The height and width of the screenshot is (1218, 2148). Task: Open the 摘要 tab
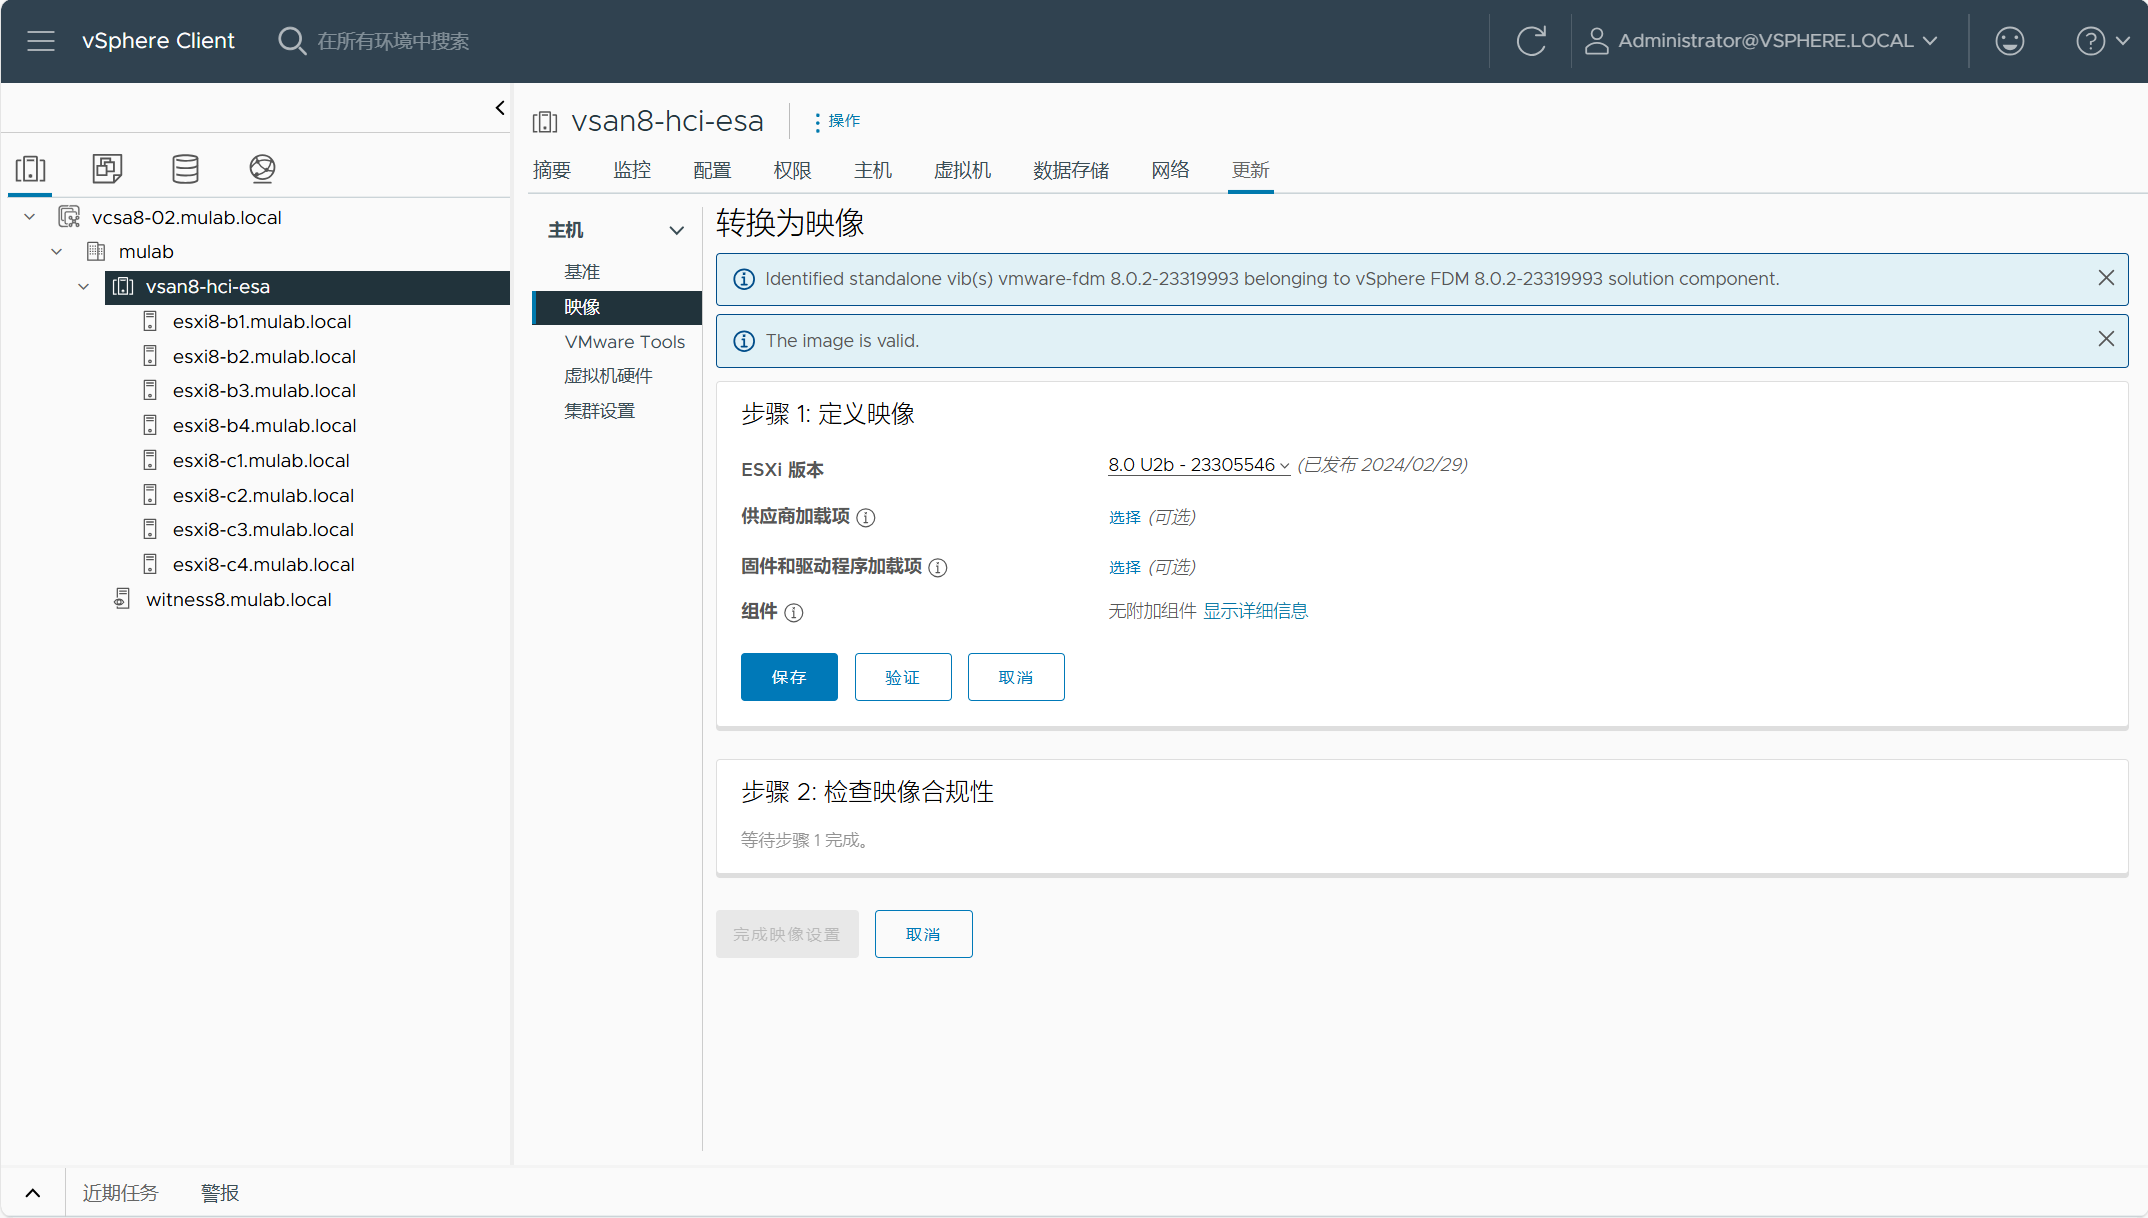(x=552, y=170)
